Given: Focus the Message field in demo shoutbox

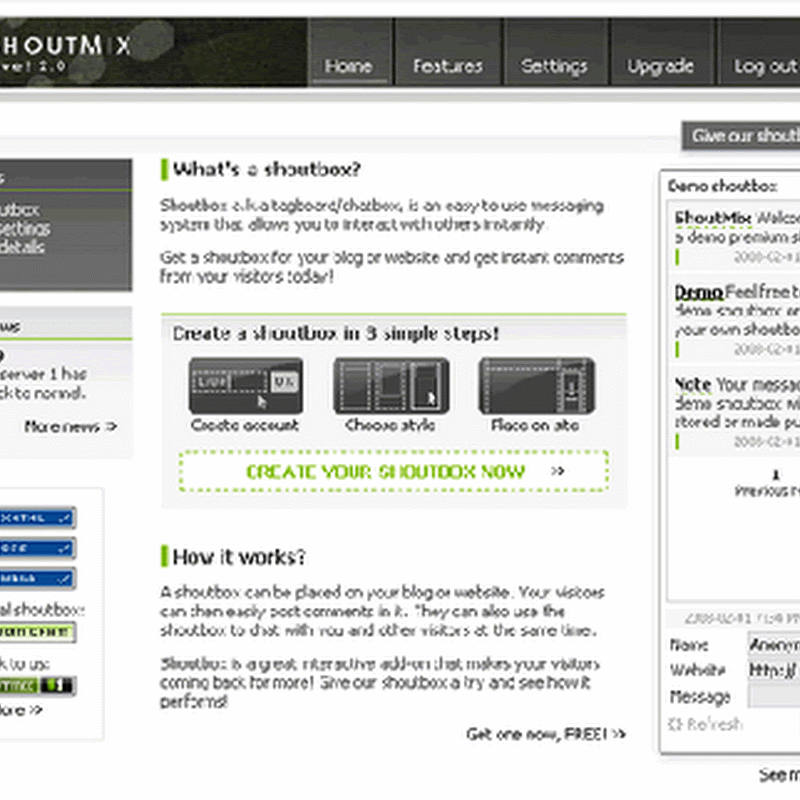Looking at the screenshot, I should tap(773, 696).
